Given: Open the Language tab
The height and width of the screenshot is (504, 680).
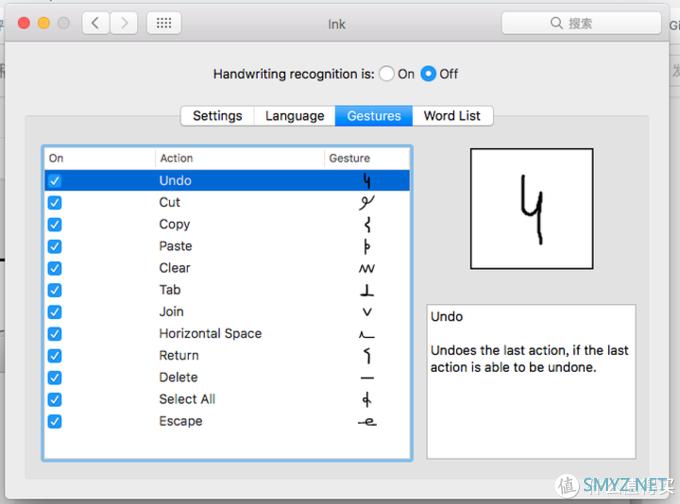Looking at the screenshot, I should [x=294, y=116].
